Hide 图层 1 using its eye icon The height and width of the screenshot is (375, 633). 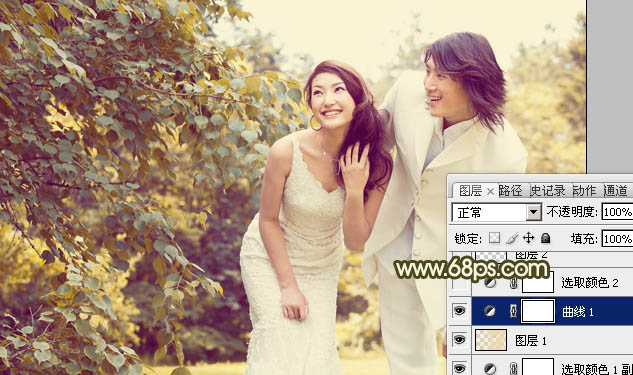pyautogui.click(x=459, y=340)
